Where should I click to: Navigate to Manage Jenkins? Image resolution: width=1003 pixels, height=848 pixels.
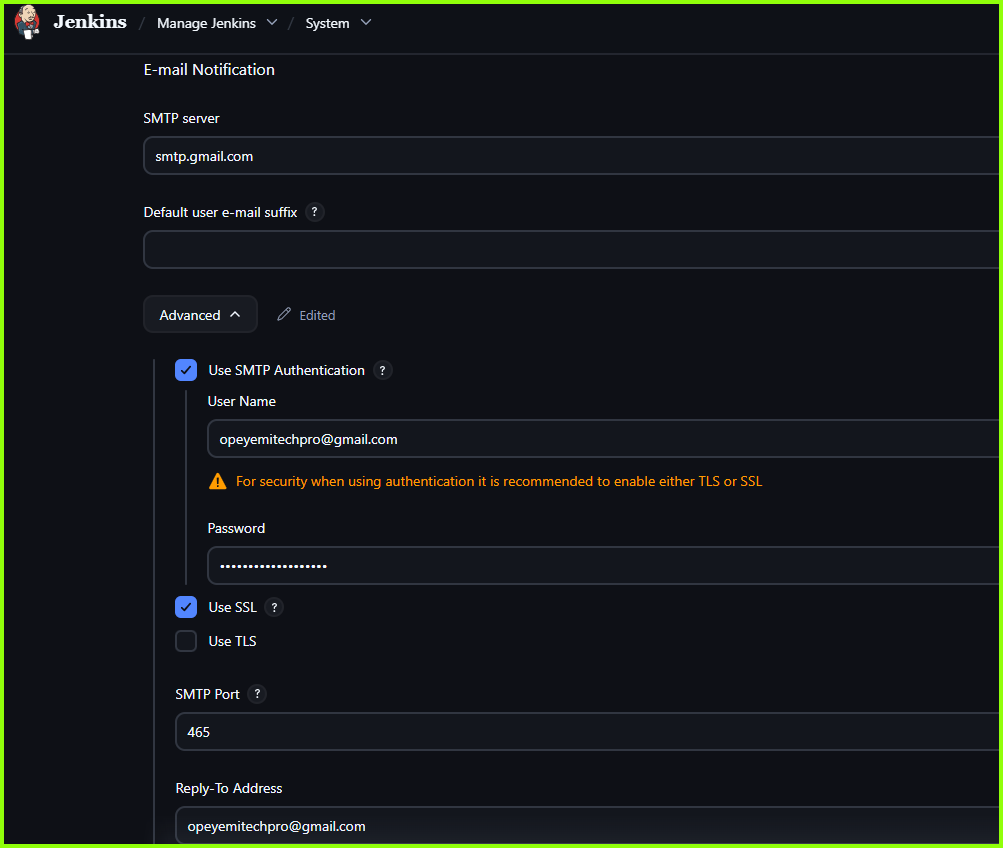point(206,22)
